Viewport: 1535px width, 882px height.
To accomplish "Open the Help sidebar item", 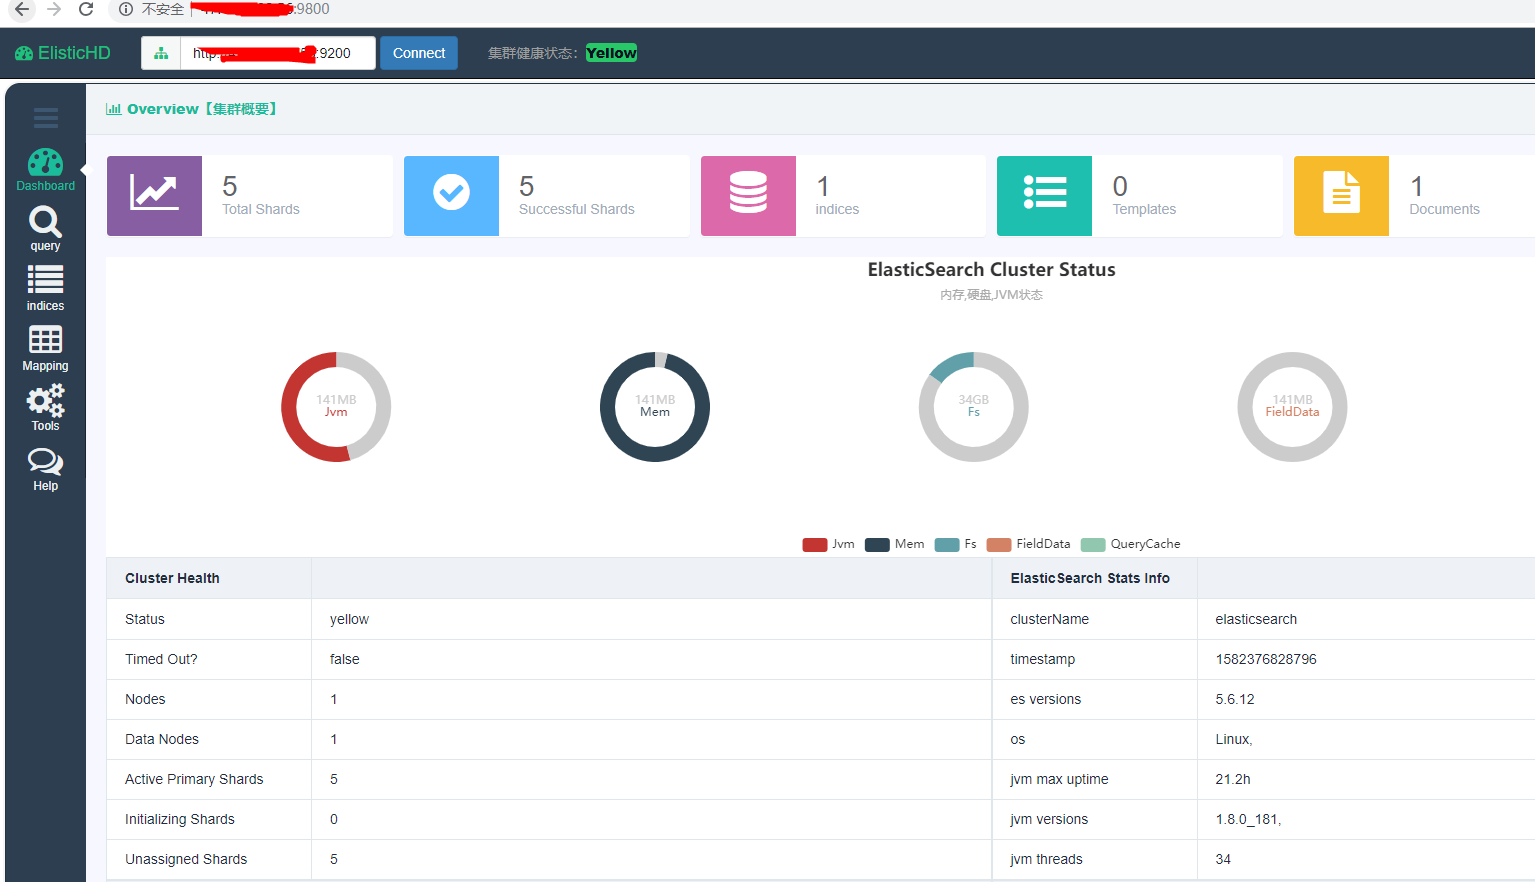I will click(45, 469).
